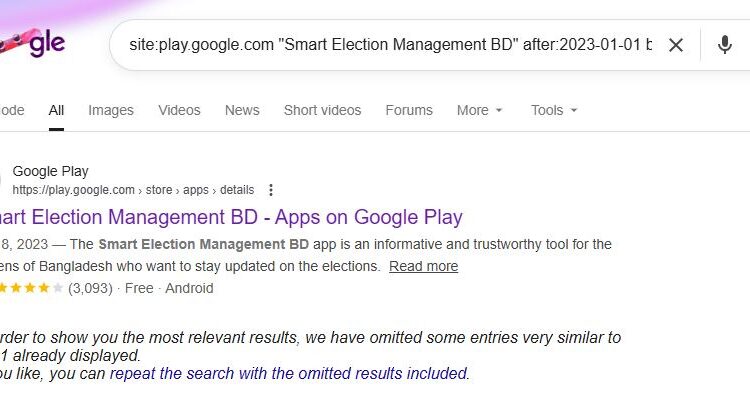Click the yellow star rating of the result
This screenshot has height=420, width=750.
point(30,288)
